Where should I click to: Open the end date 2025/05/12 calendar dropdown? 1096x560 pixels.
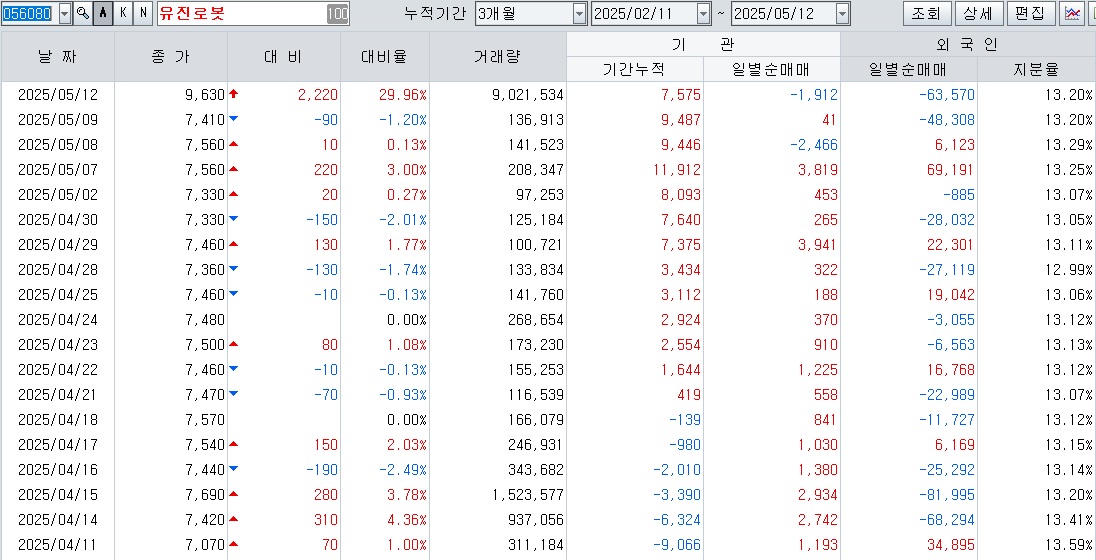coord(842,13)
